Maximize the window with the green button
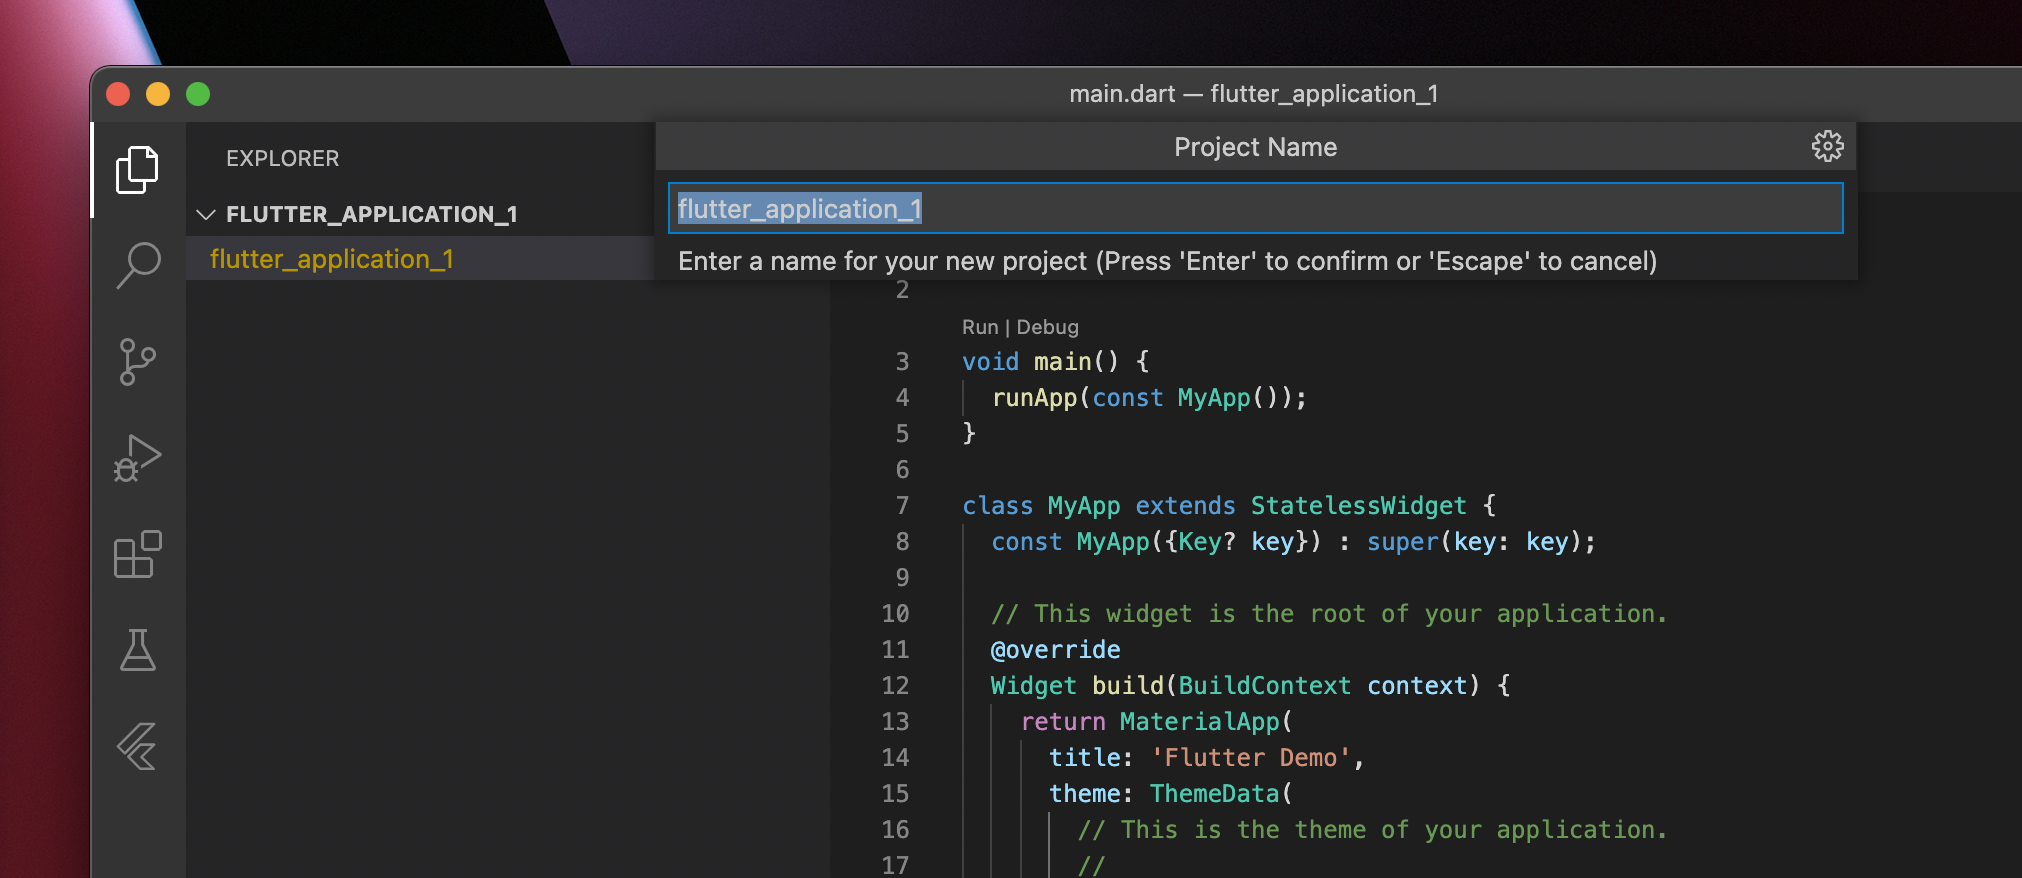 [x=198, y=94]
